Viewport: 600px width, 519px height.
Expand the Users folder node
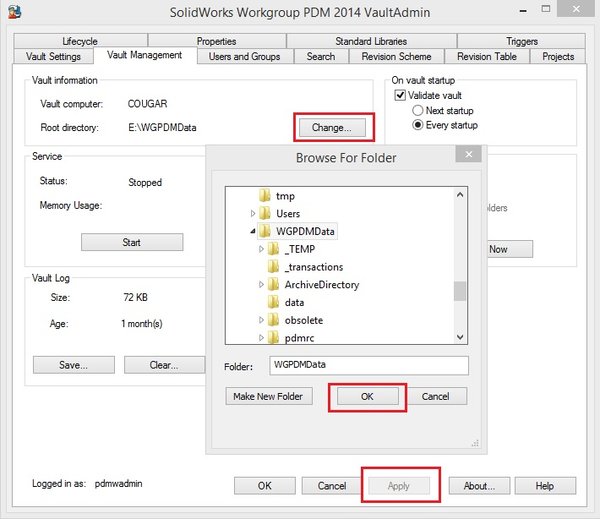(x=253, y=214)
